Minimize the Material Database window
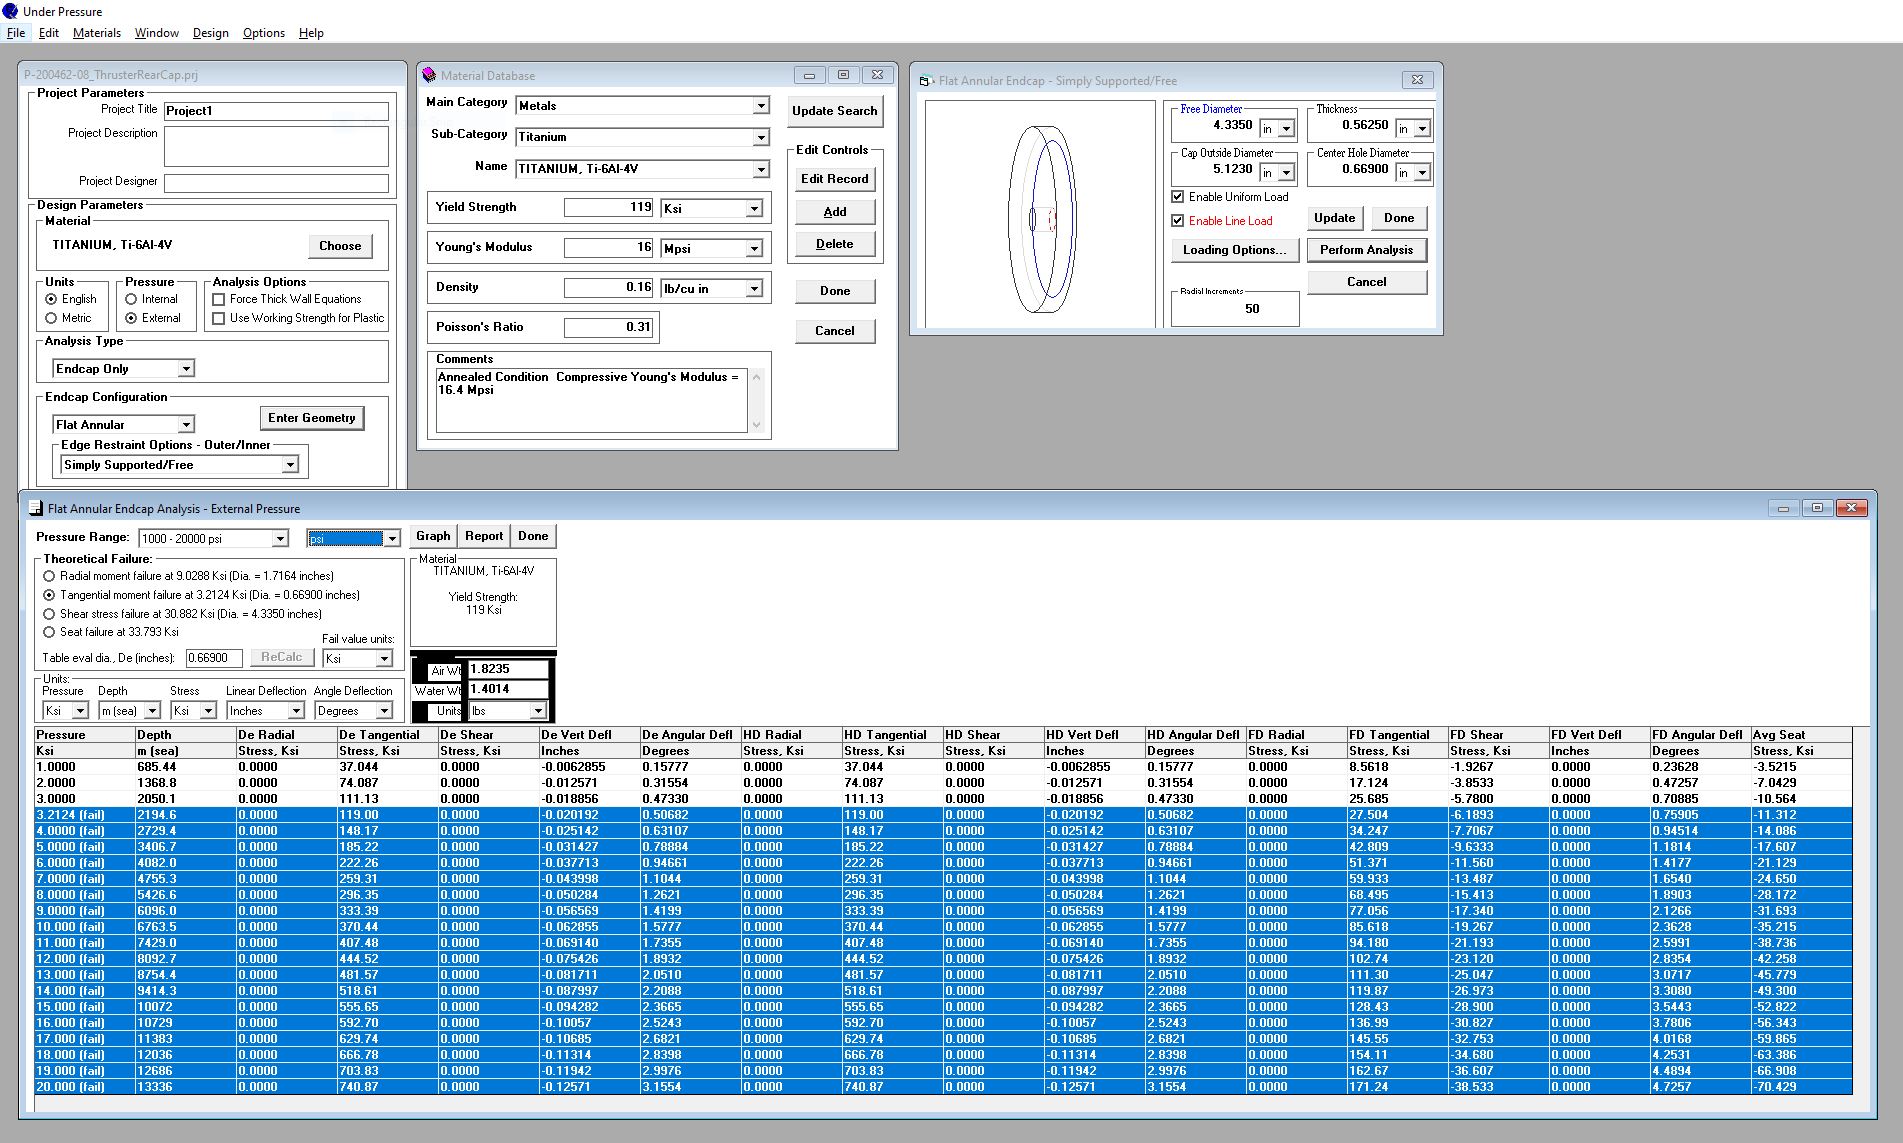 (809, 75)
